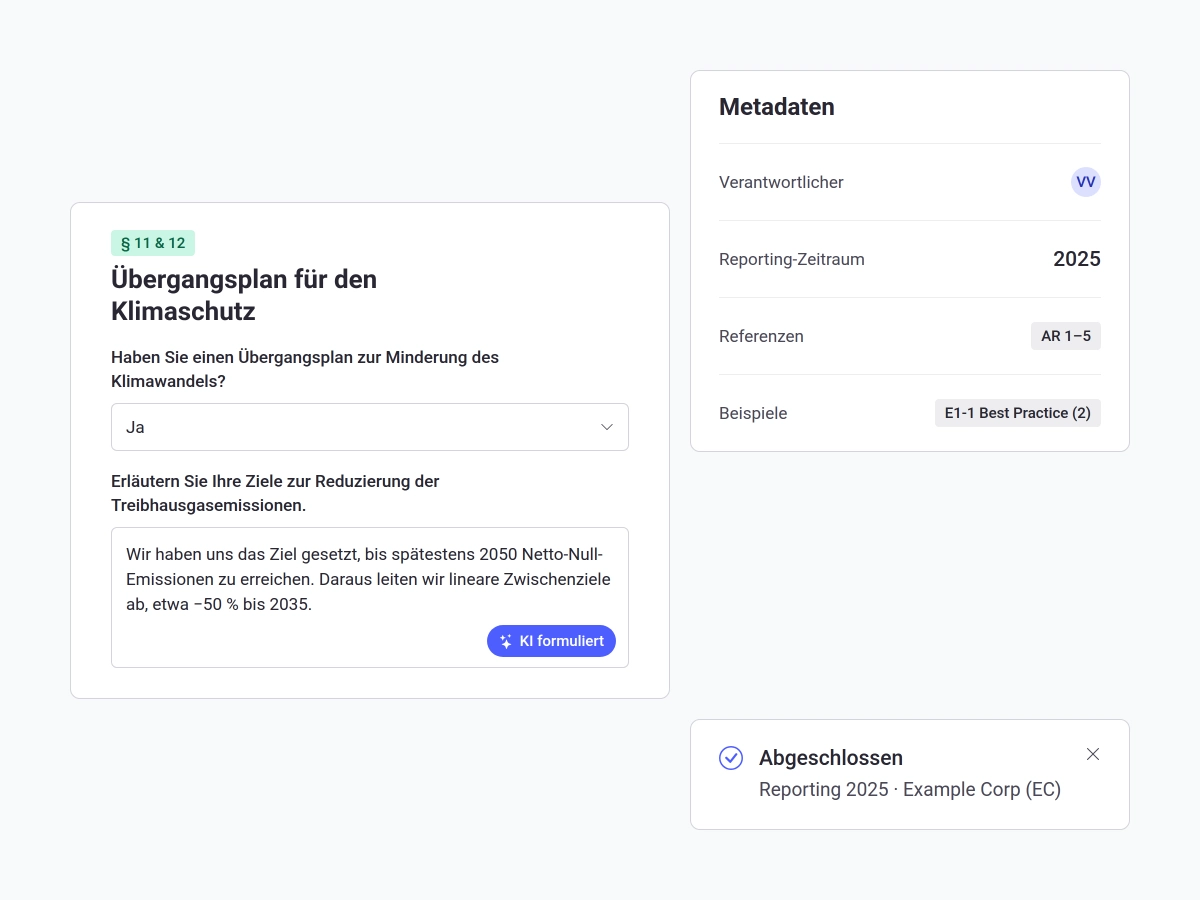Screen dimensions: 1200x900
Task: Click the AR 1–5 reference tag
Action: tap(1066, 336)
